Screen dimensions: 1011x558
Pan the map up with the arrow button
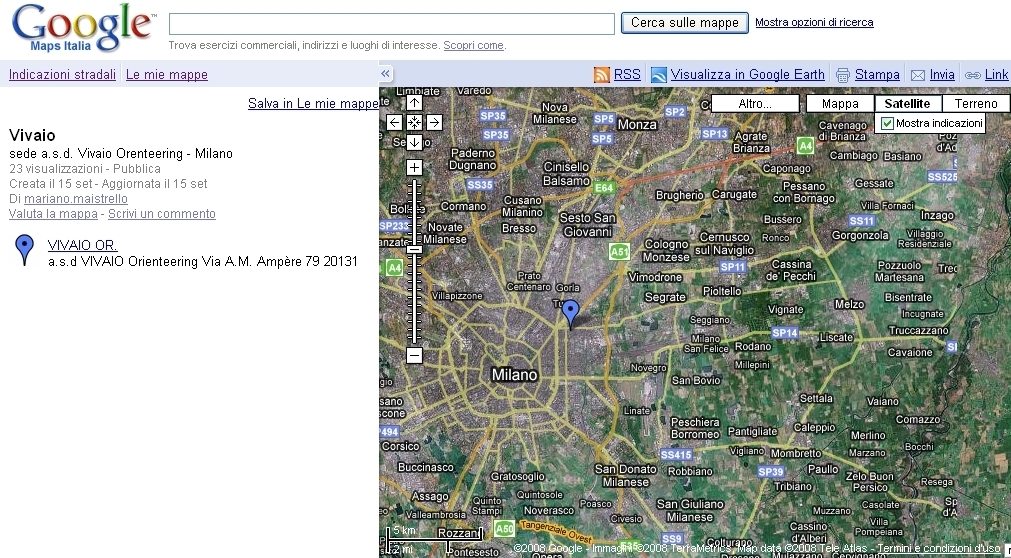click(414, 103)
